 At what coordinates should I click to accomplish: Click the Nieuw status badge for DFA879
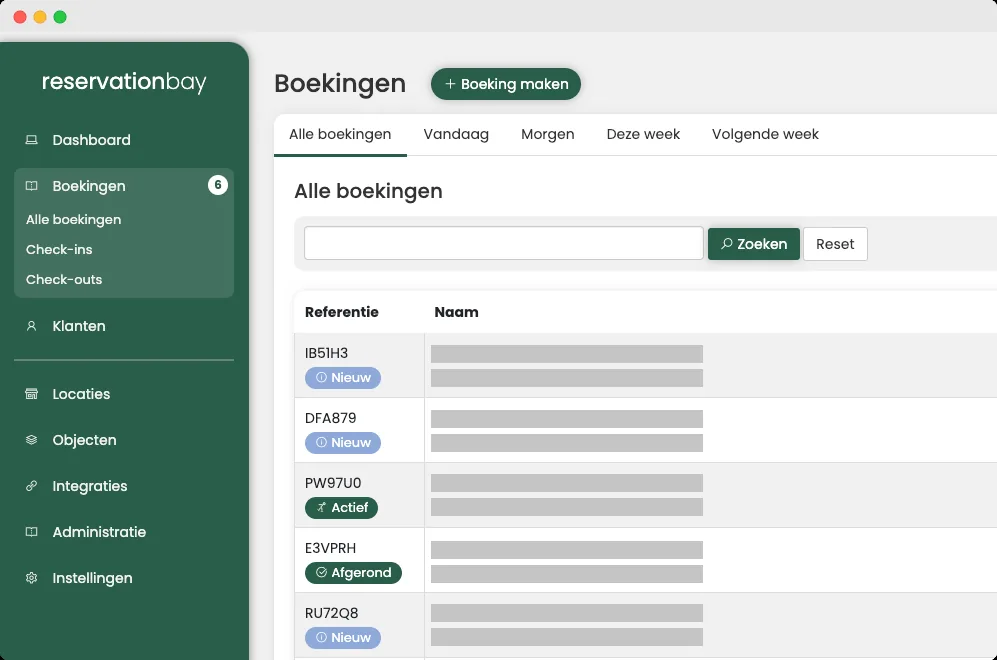(x=343, y=443)
